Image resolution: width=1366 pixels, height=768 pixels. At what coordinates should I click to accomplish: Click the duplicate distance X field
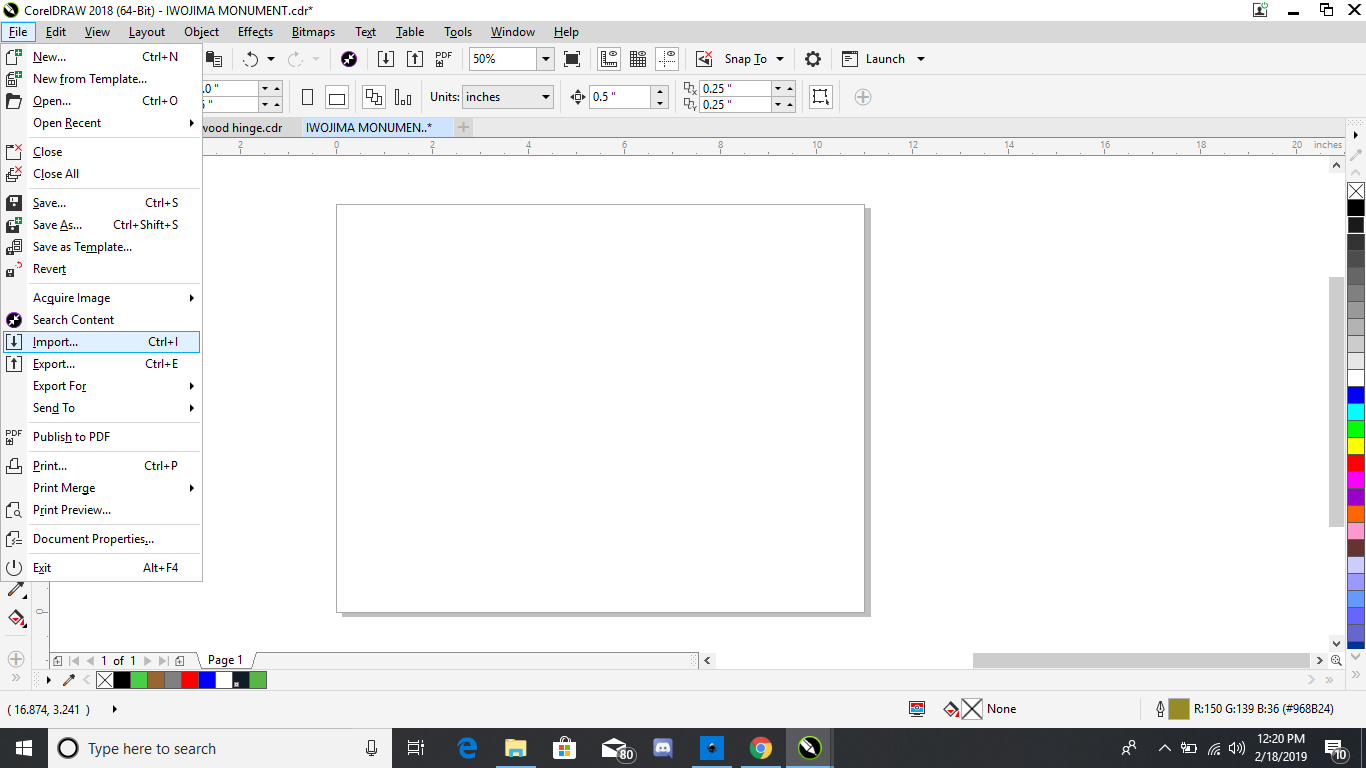pyautogui.click(x=735, y=89)
